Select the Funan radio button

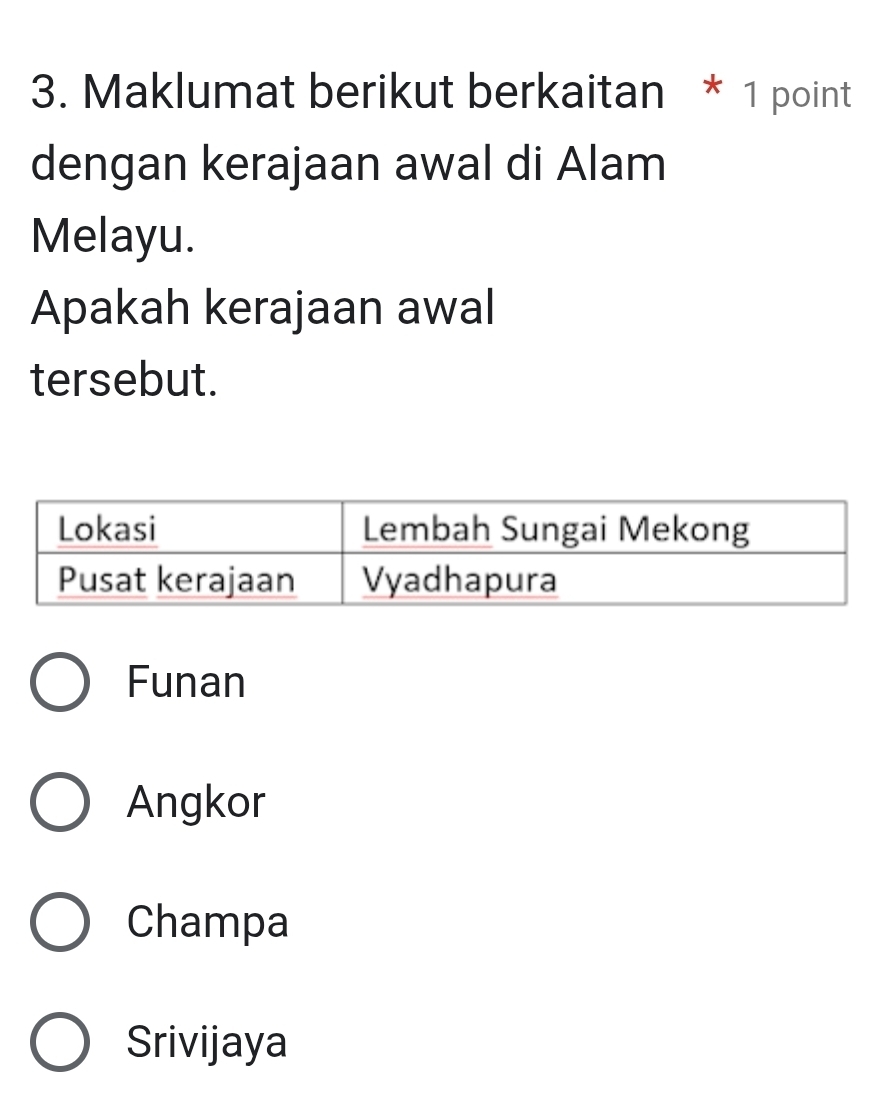[x=60, y=683]
